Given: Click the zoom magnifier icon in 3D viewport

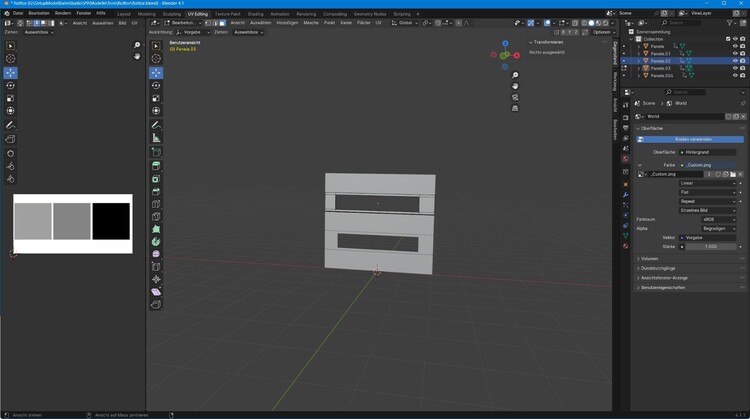Looking at the screenshot, I should (x=515, y=75).
